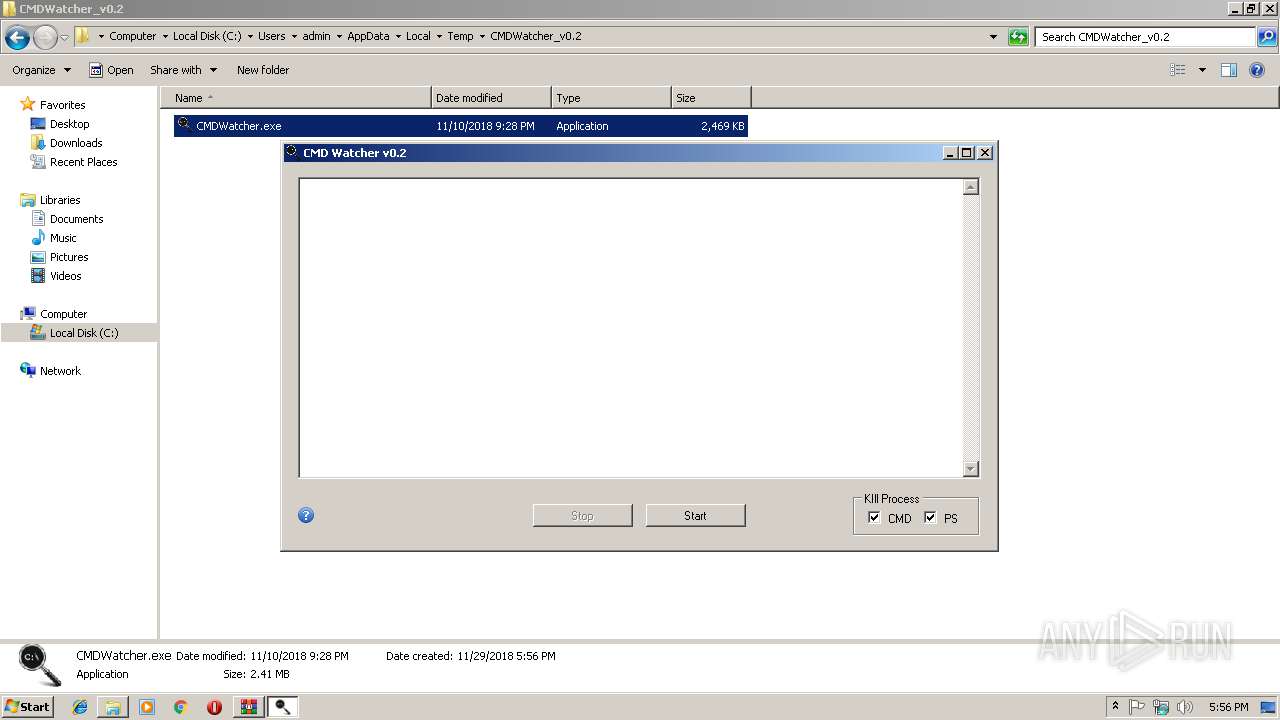
Task: Click the log scrollbar up arrow
Action: point(970,187)
